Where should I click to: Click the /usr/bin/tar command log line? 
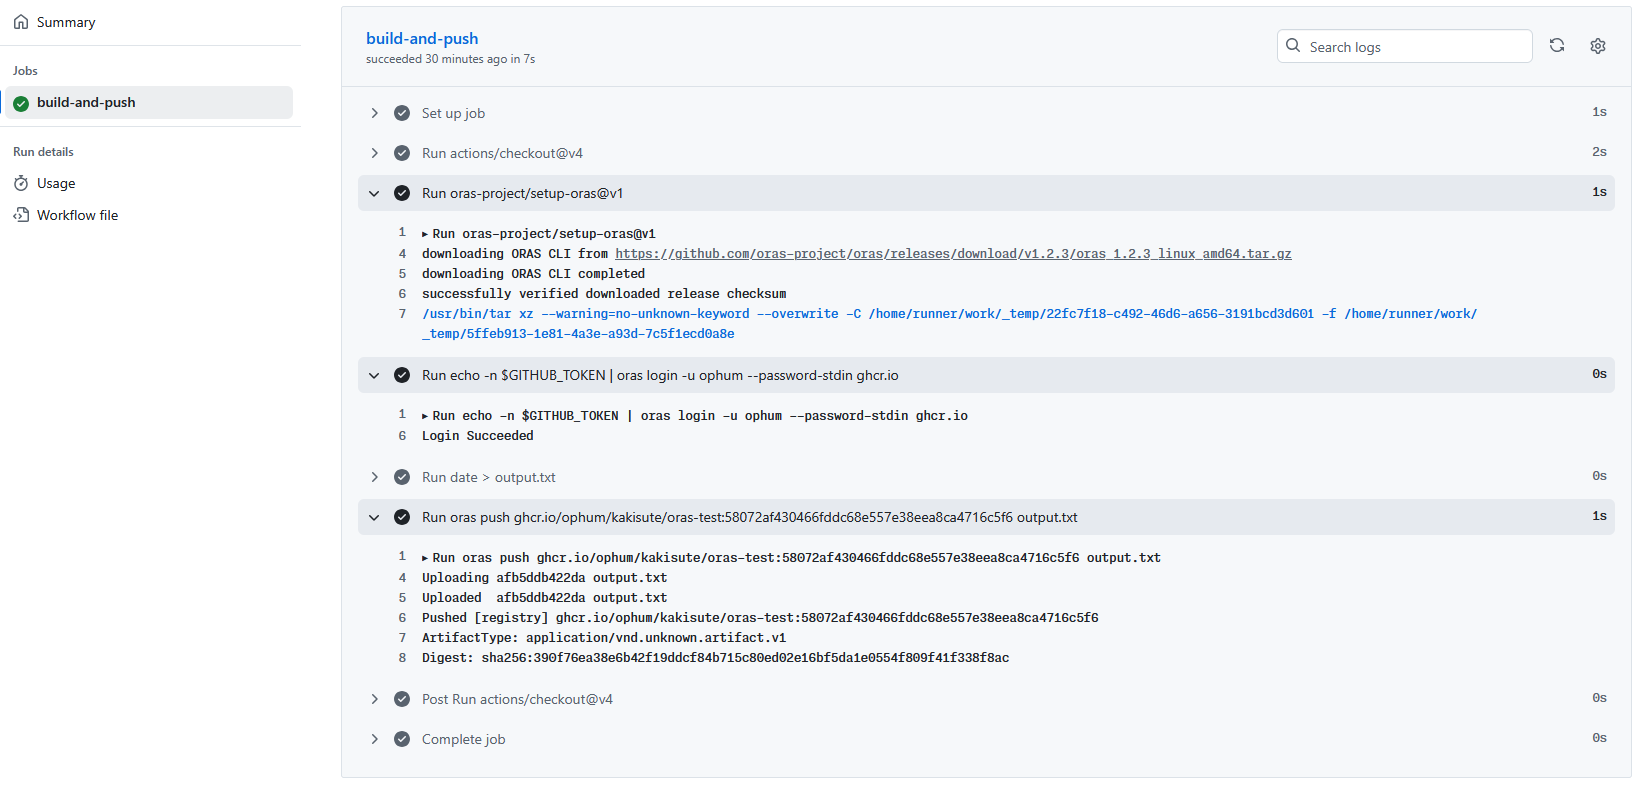pyautogui.click(x=949, y=324)
